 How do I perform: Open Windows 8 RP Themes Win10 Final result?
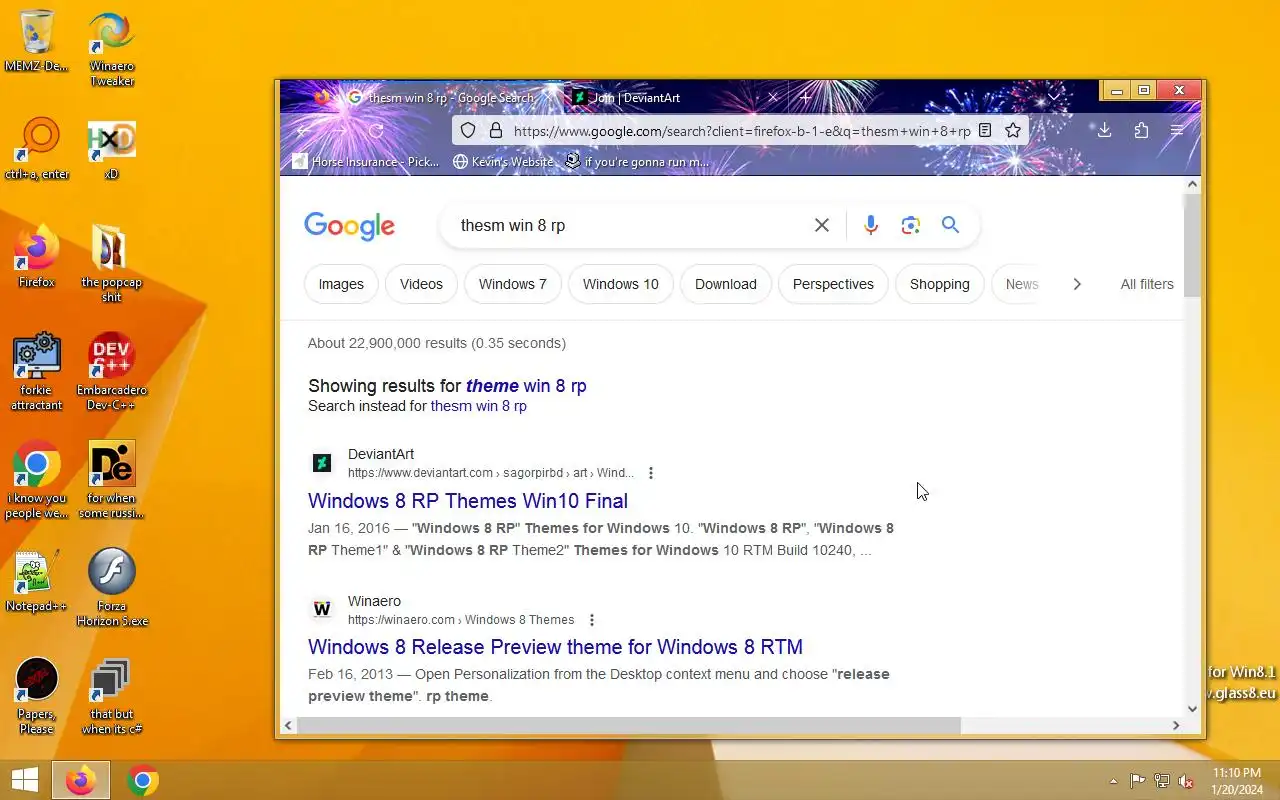coord(468,500)
